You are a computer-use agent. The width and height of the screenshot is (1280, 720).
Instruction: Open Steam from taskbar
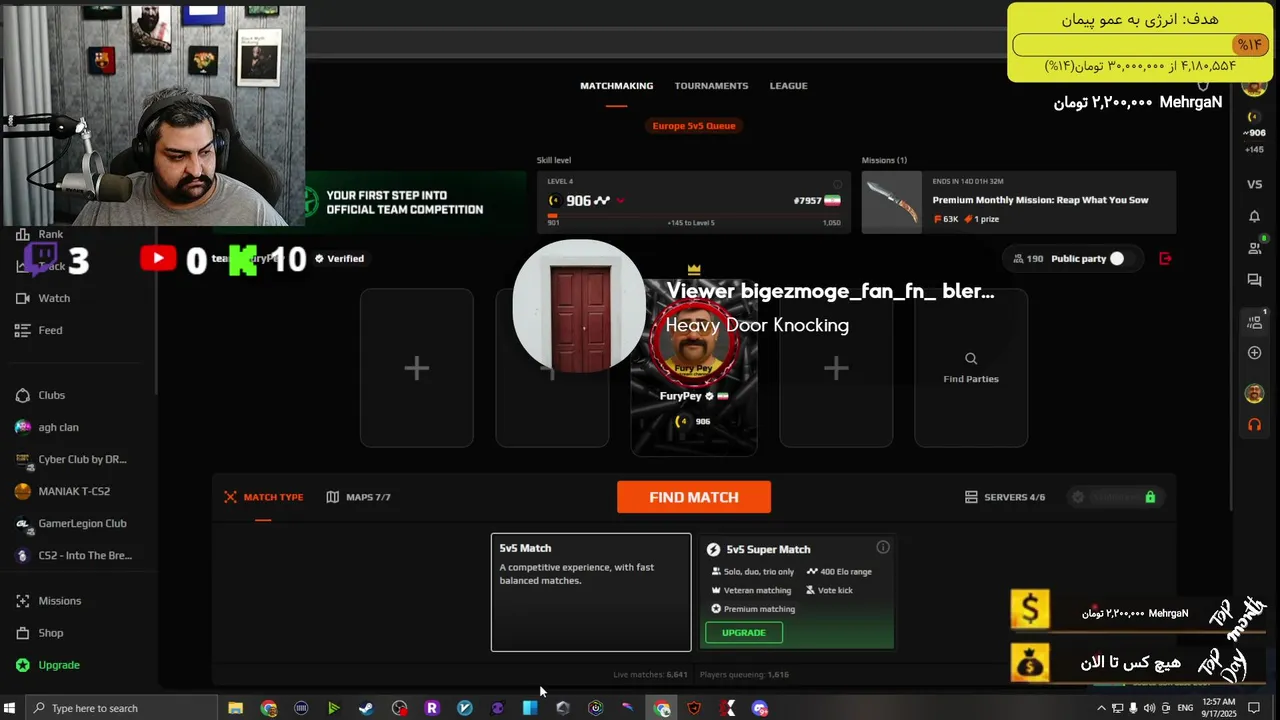click(x=366, y=708)
